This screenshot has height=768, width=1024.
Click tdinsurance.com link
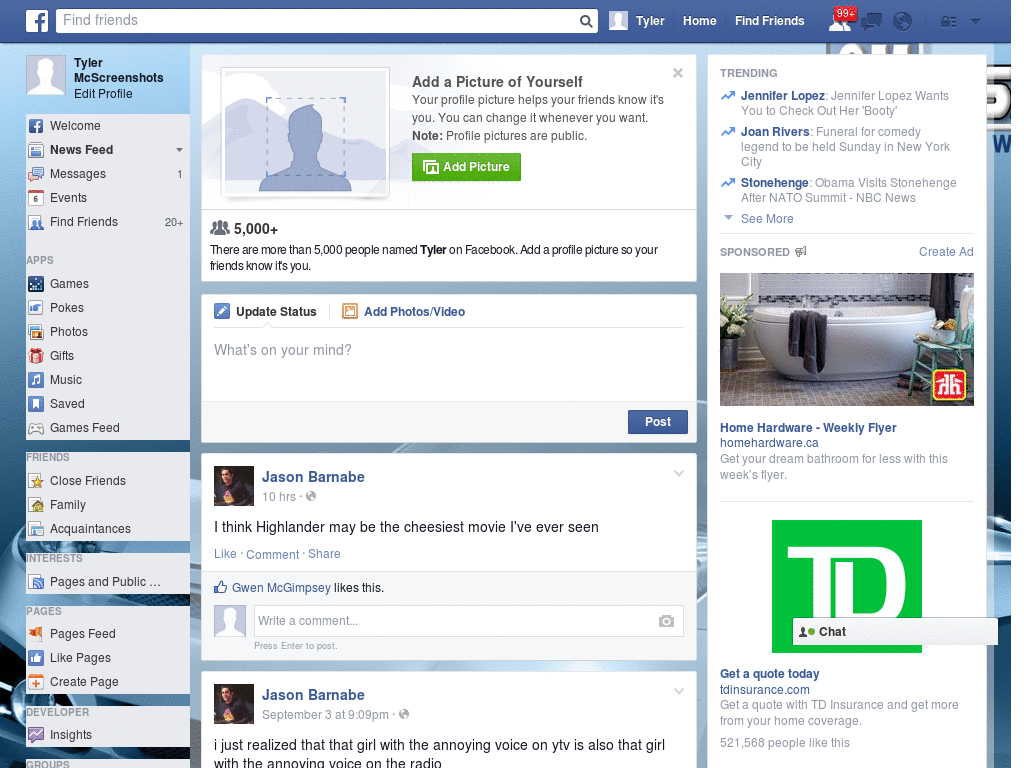(x=765, y=690)
